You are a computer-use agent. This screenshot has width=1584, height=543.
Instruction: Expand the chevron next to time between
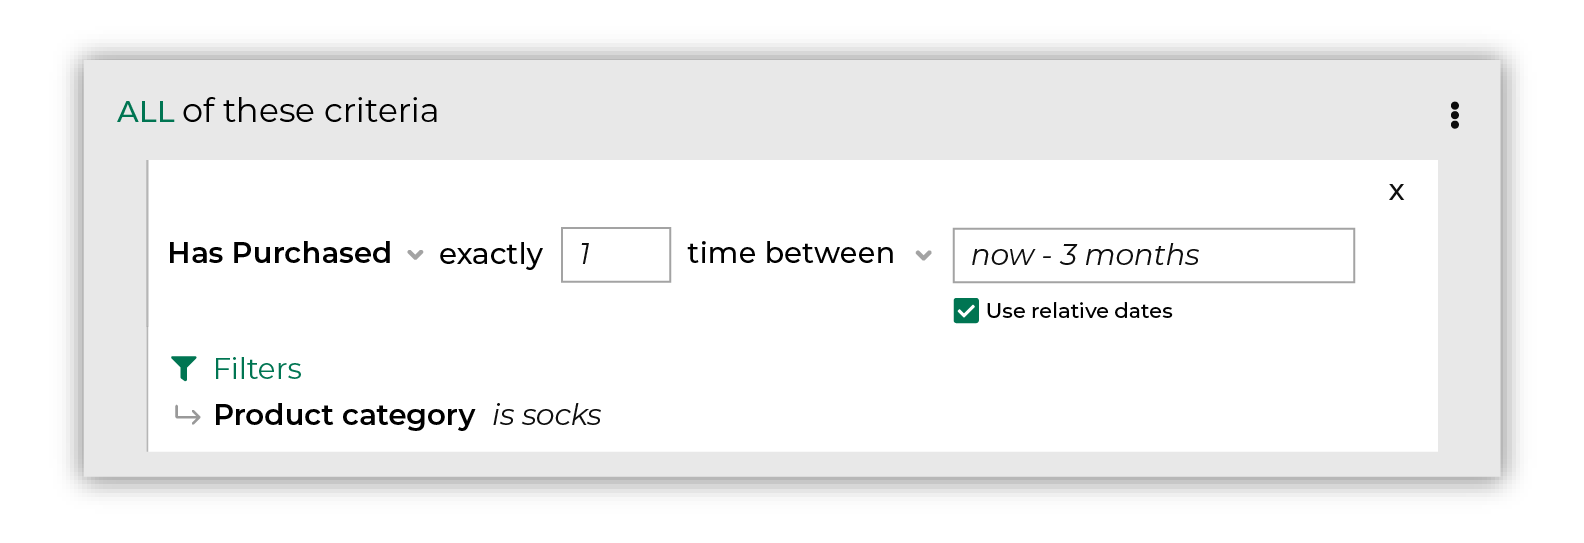point(923,255)
